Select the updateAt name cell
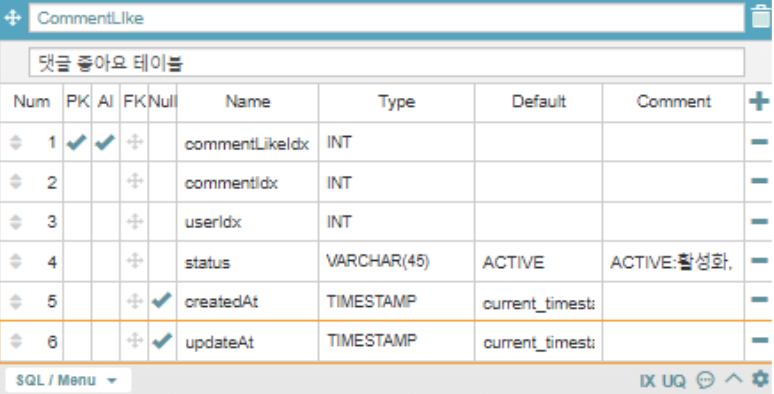 tap(247, 342)
